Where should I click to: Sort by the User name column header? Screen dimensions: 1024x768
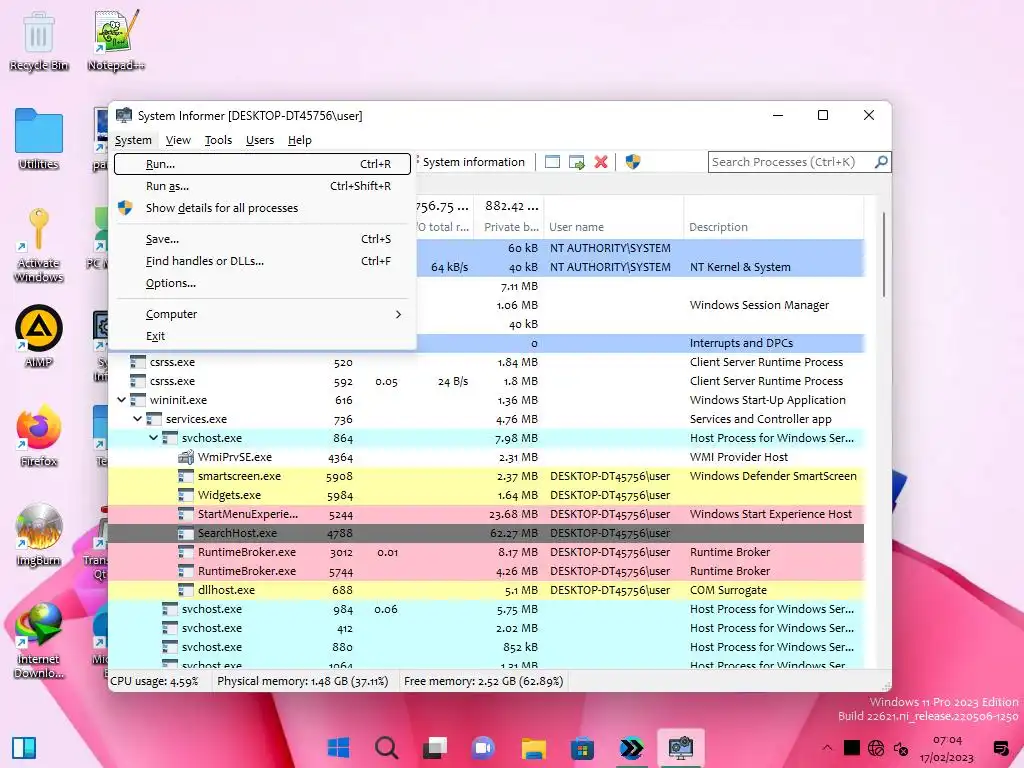(x=613, y=227)
